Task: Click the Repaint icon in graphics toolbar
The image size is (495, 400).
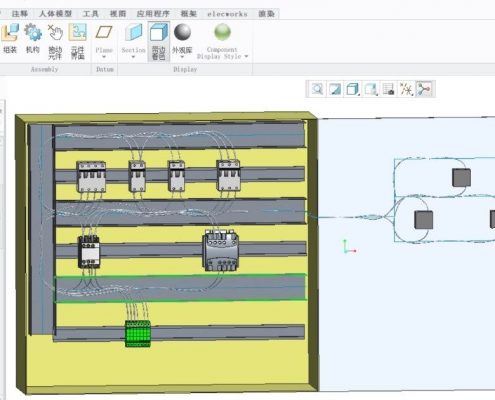Action: [335, 89]
